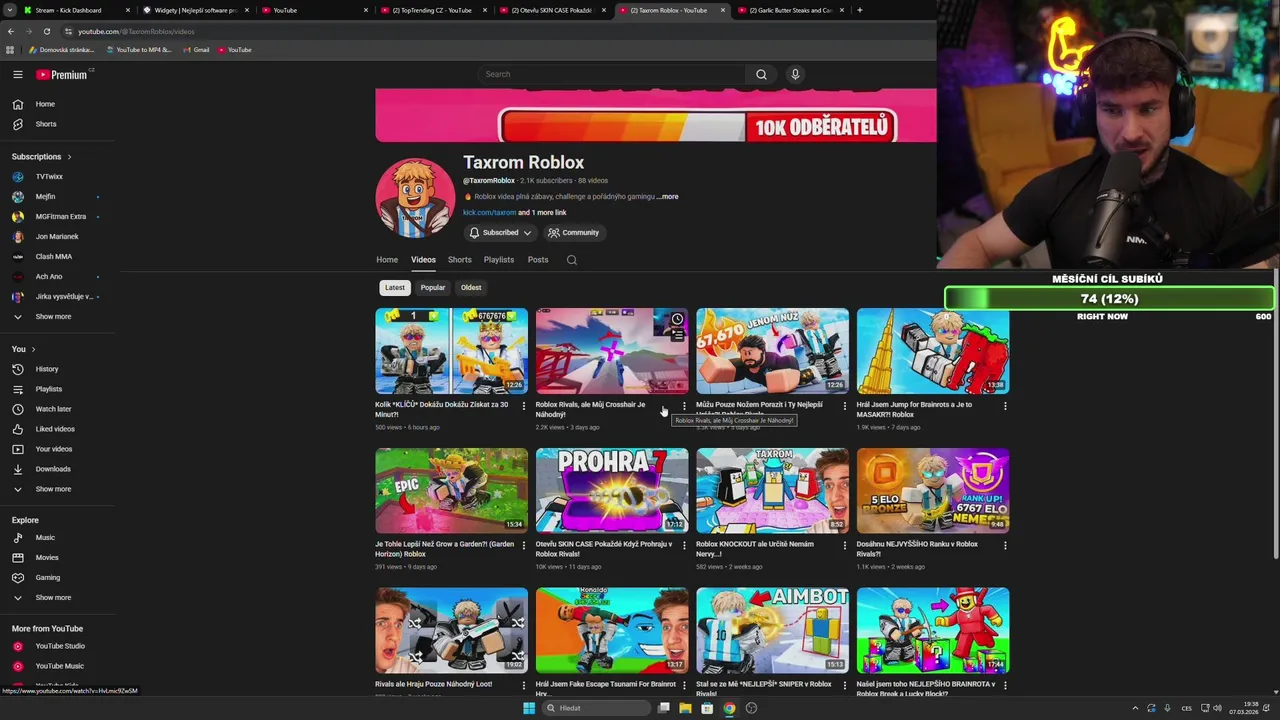The height and width of the screenshot is (720, 1280).
Task: Open the You section header
Action: pyautogui.click(x=23, y=349)
